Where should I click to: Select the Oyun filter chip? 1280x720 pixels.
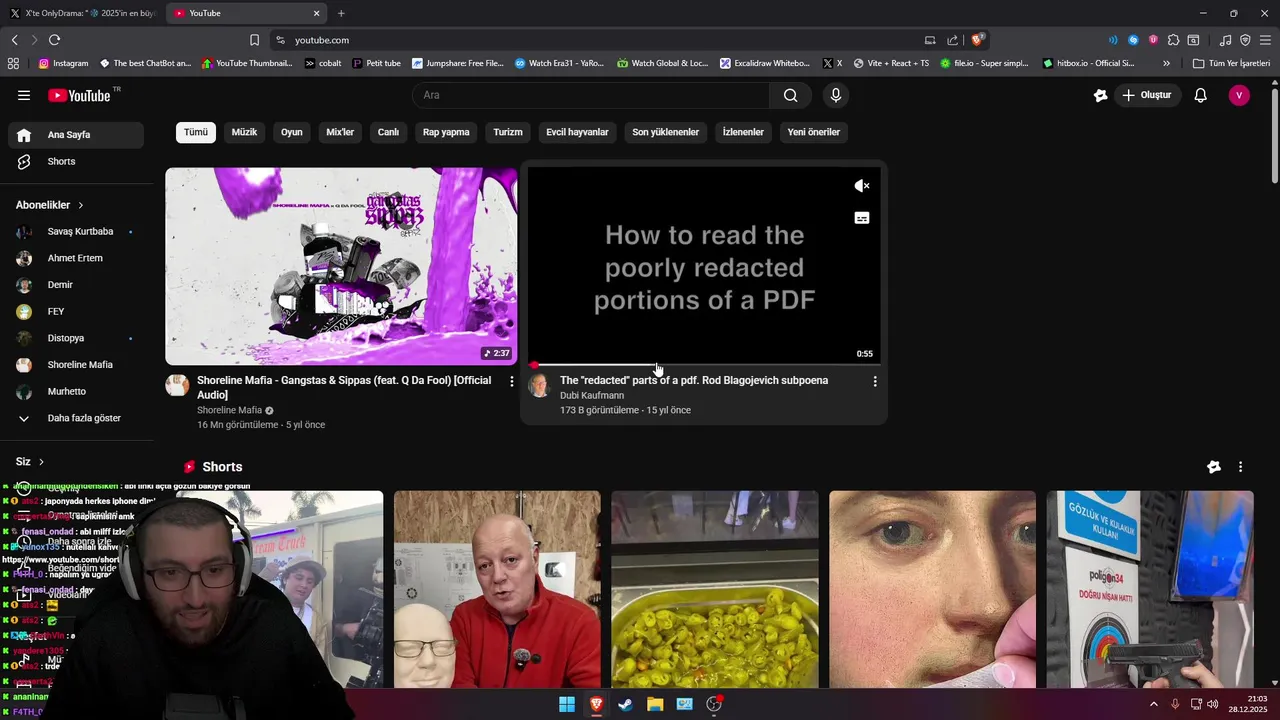(291, 132)
